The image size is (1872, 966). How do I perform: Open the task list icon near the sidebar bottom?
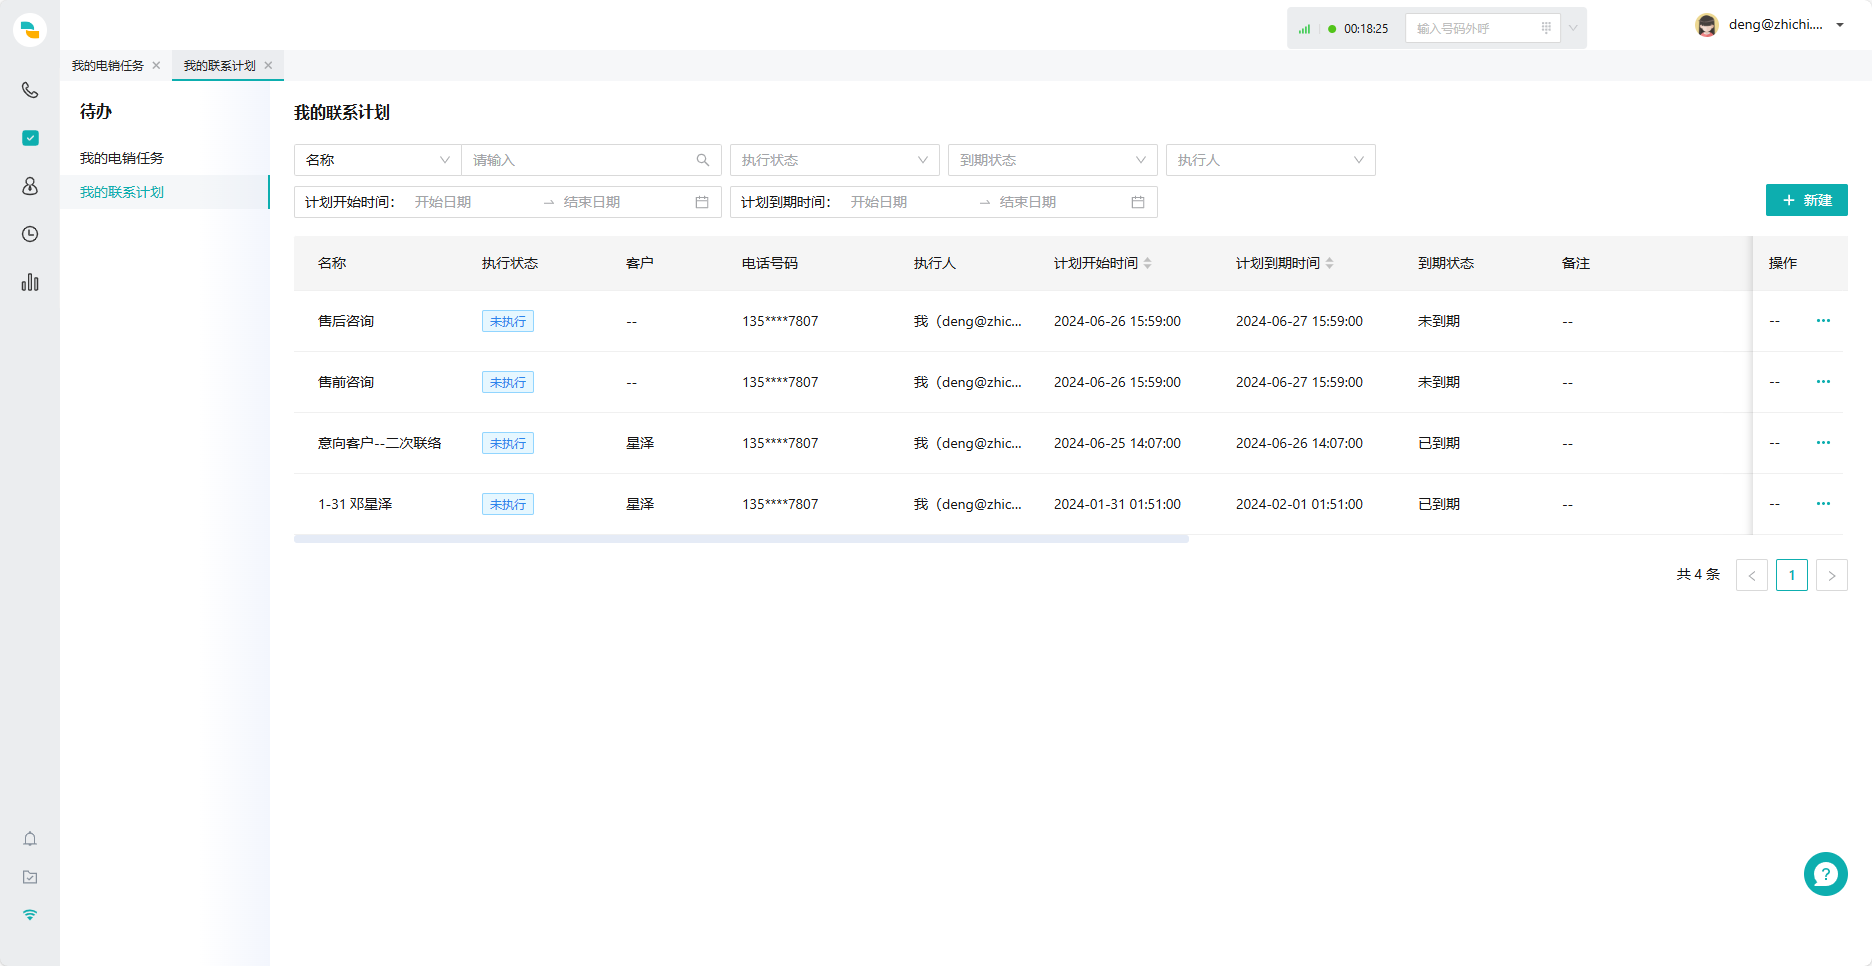[x=30, y=877]
